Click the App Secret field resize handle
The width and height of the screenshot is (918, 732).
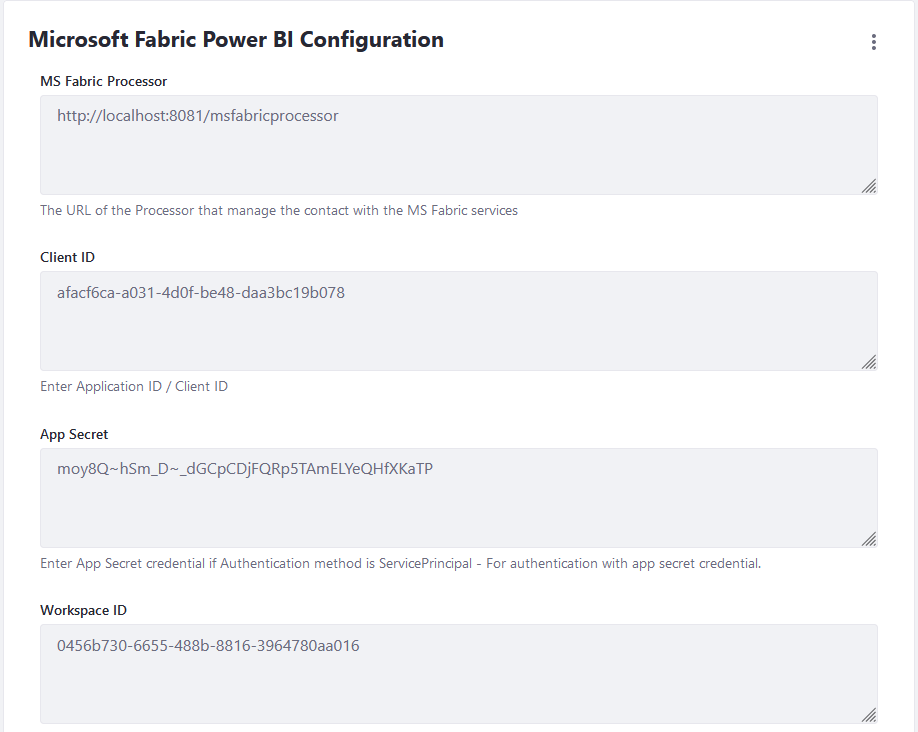(869, 539)
